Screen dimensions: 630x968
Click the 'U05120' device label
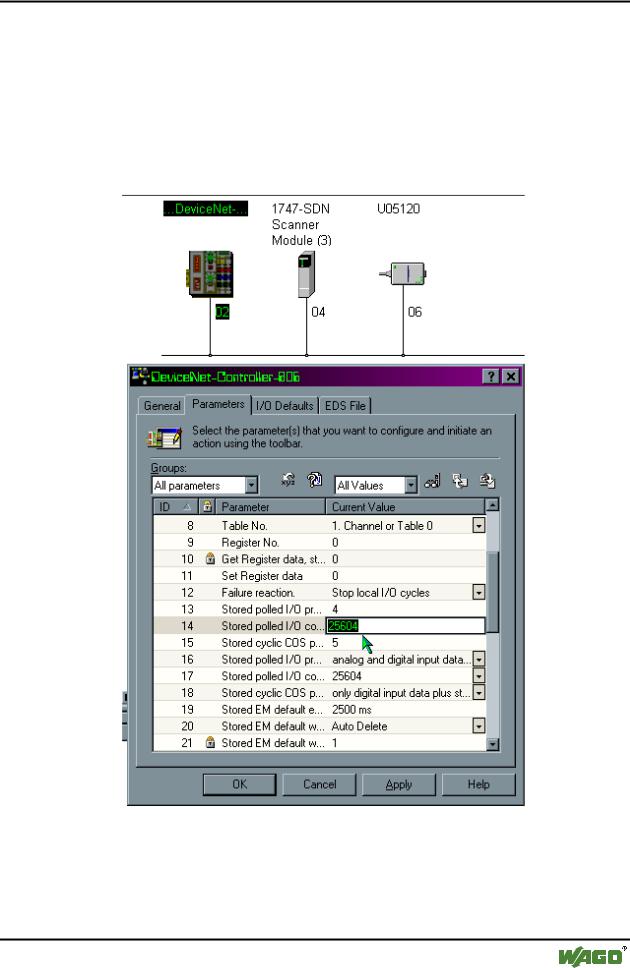click(398, 209)
